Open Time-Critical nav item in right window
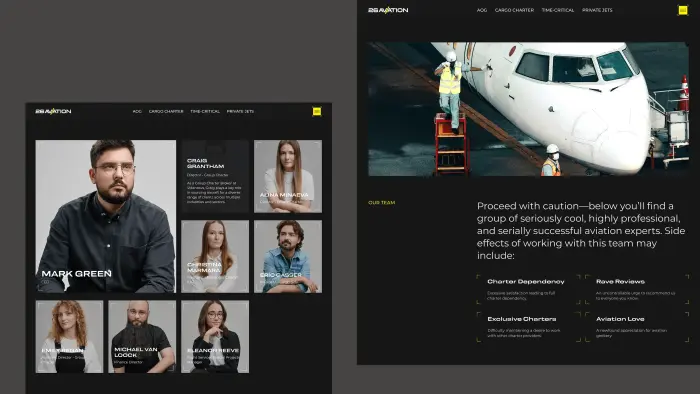The height and width of the screenshot is (394, 700). pos(558,10)
